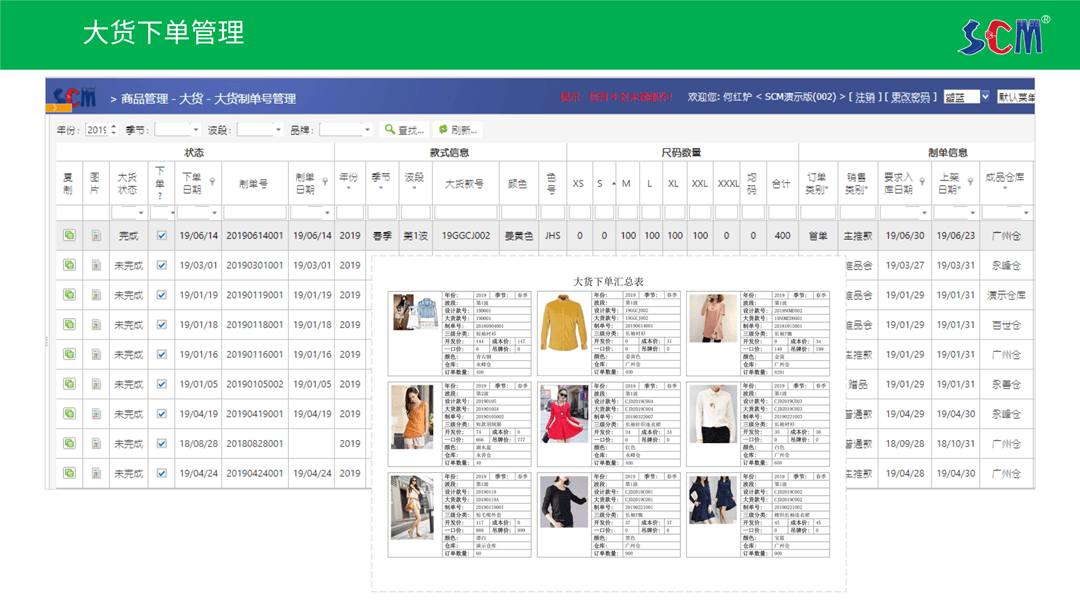Click the pin icon on 上架日期 header
1080x608 pixels.
(x=970, y=182)
